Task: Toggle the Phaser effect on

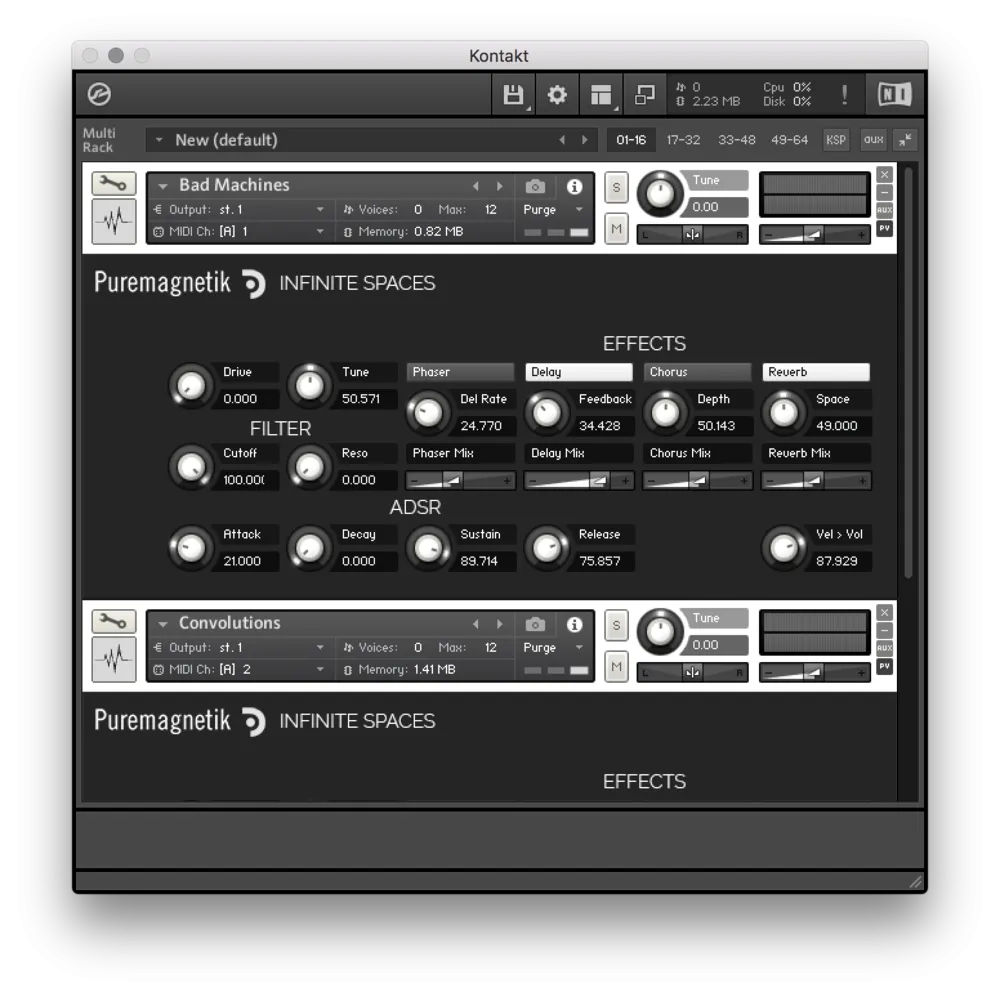Action: pyautogui.click(x=460, y=372)
